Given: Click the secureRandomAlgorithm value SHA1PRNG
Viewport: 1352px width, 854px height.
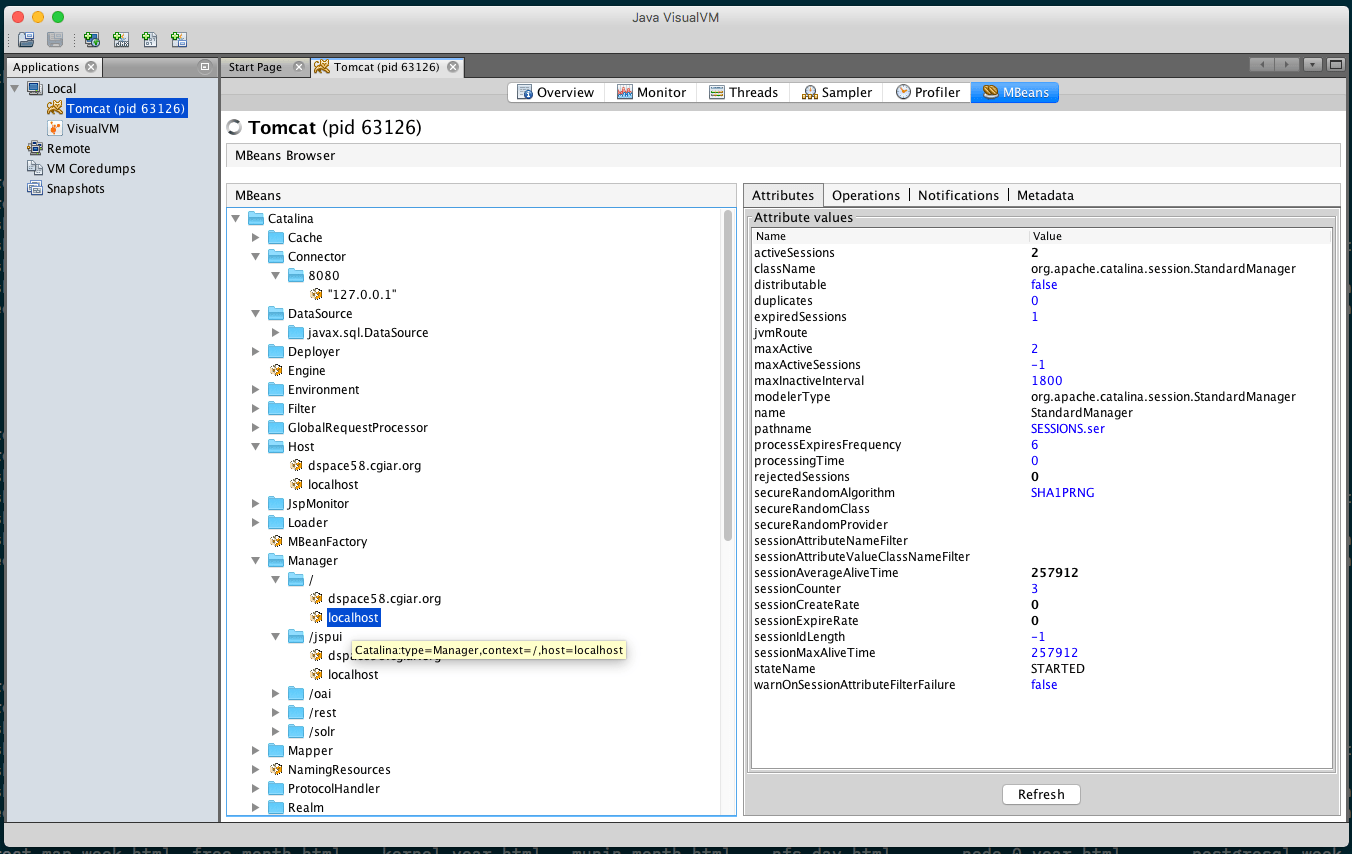Looking at the screenshot, I should 1063,493.
